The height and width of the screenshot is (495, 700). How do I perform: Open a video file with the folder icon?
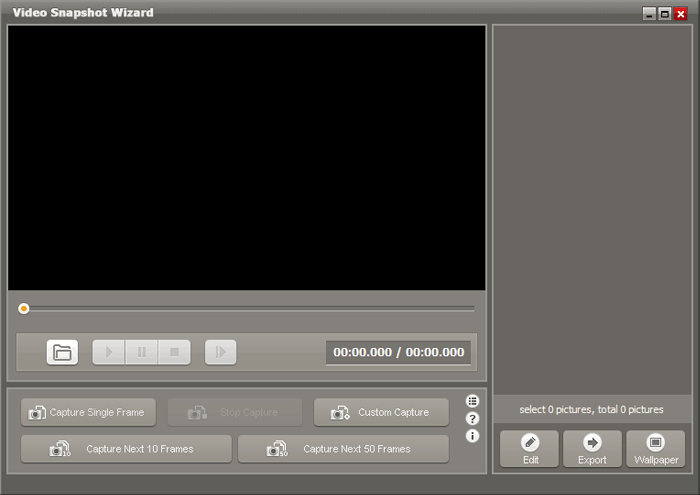(62, 352)
